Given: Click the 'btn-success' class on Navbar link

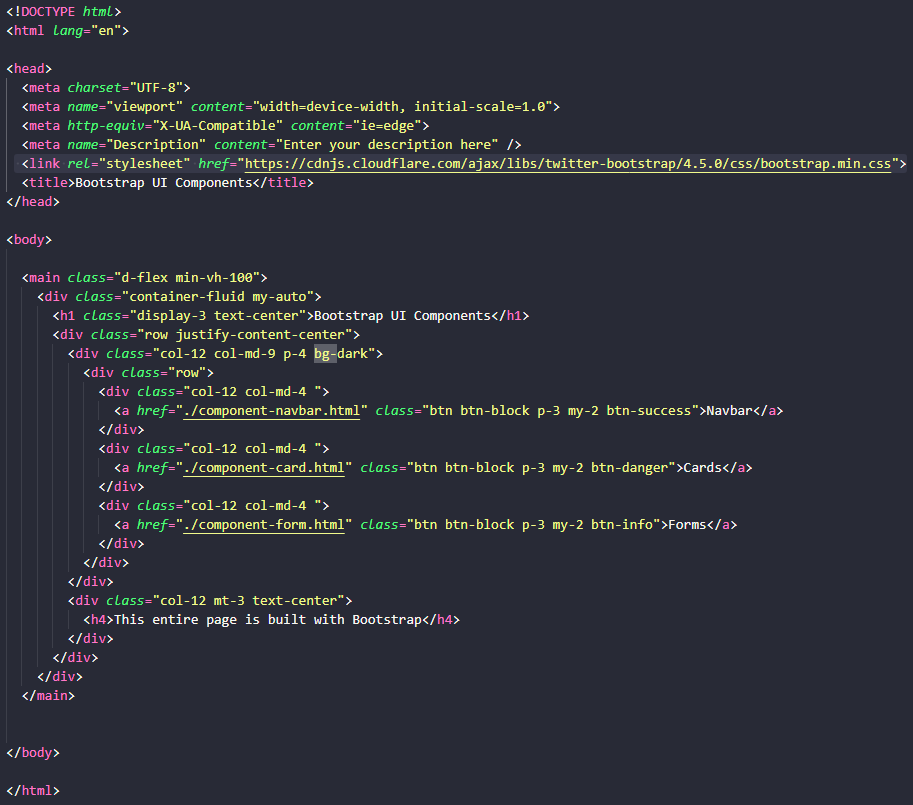Looking at the screenshot, I should point(649,410).
